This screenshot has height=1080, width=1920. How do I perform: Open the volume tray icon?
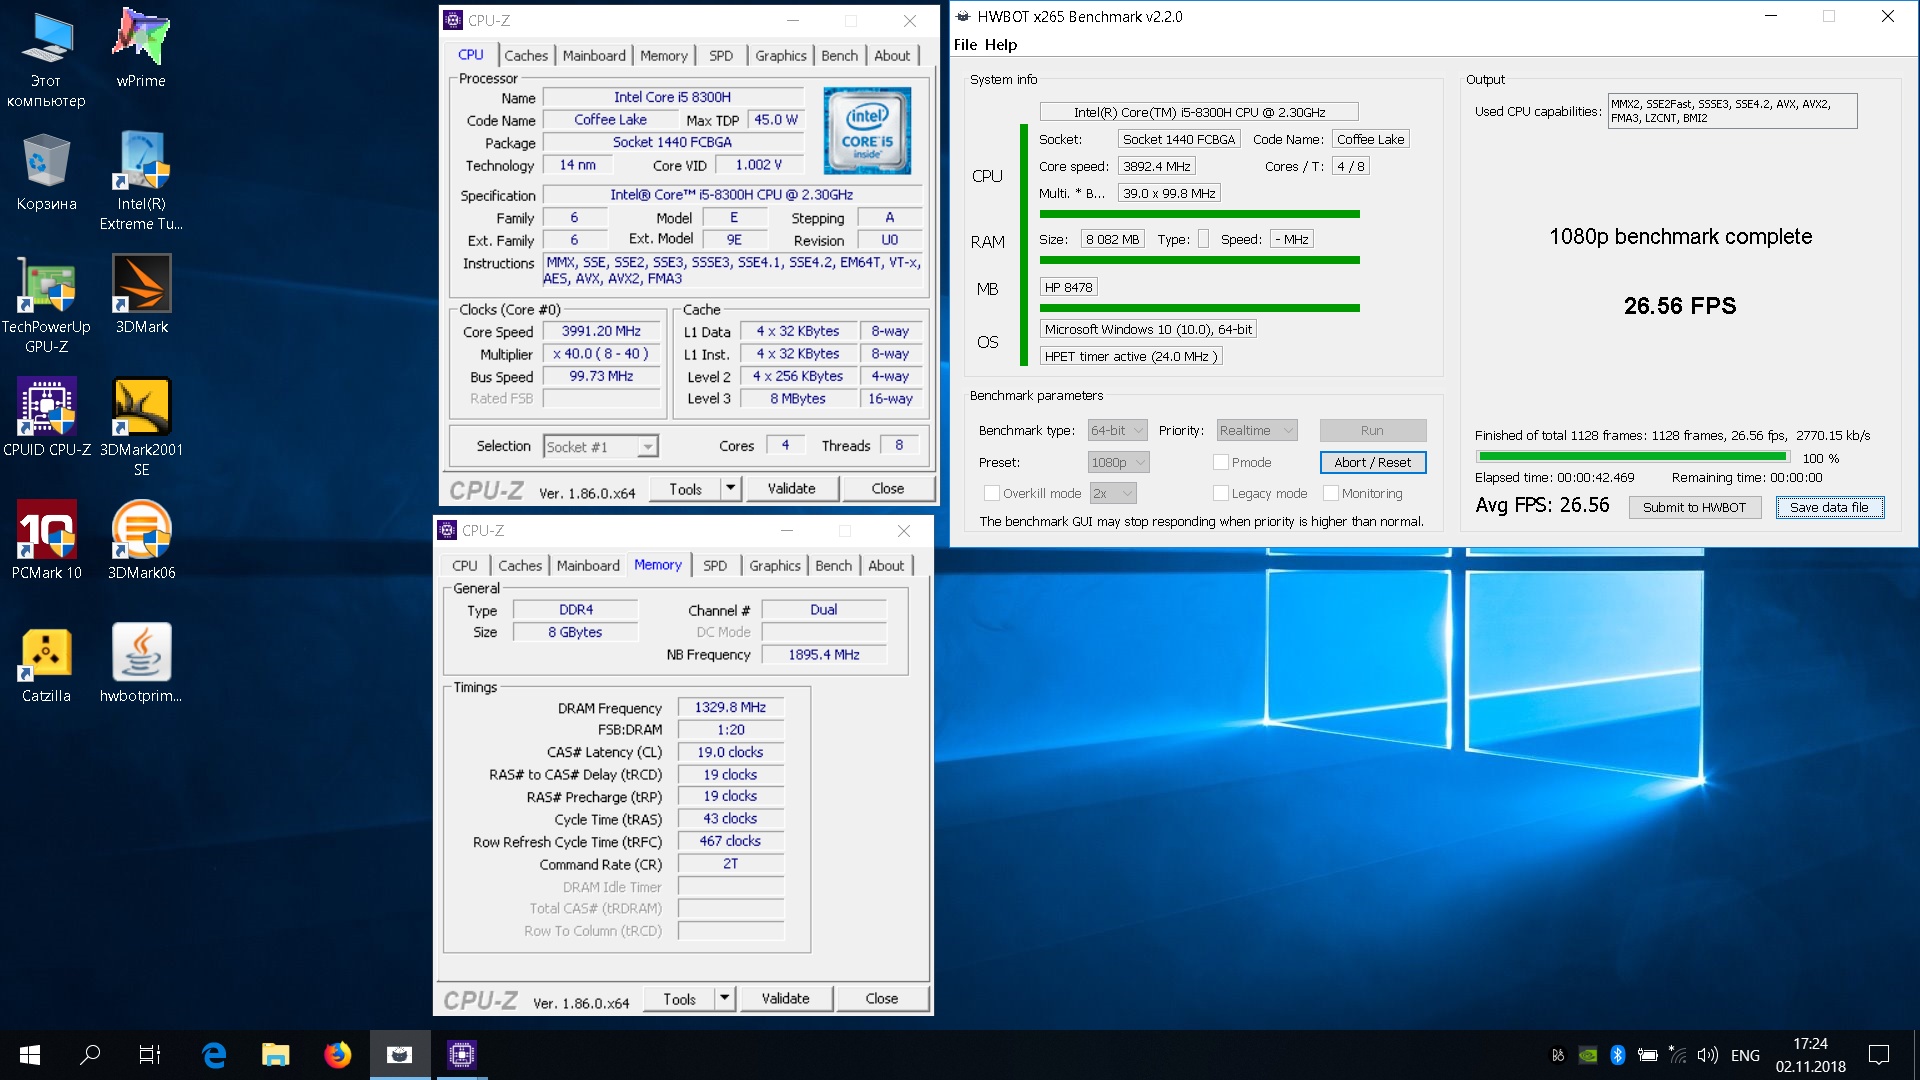pyautogui.click(x=1707, y=1055)
